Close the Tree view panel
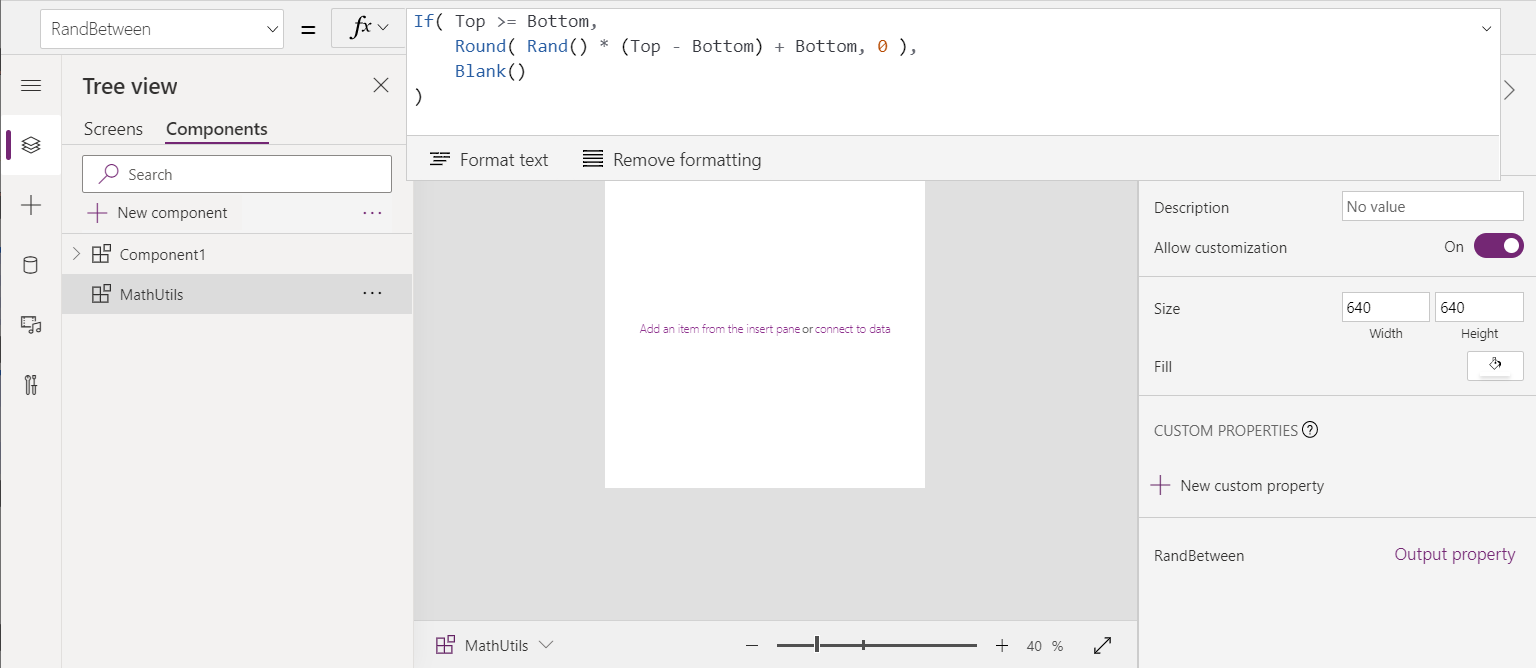 [381, 86]
